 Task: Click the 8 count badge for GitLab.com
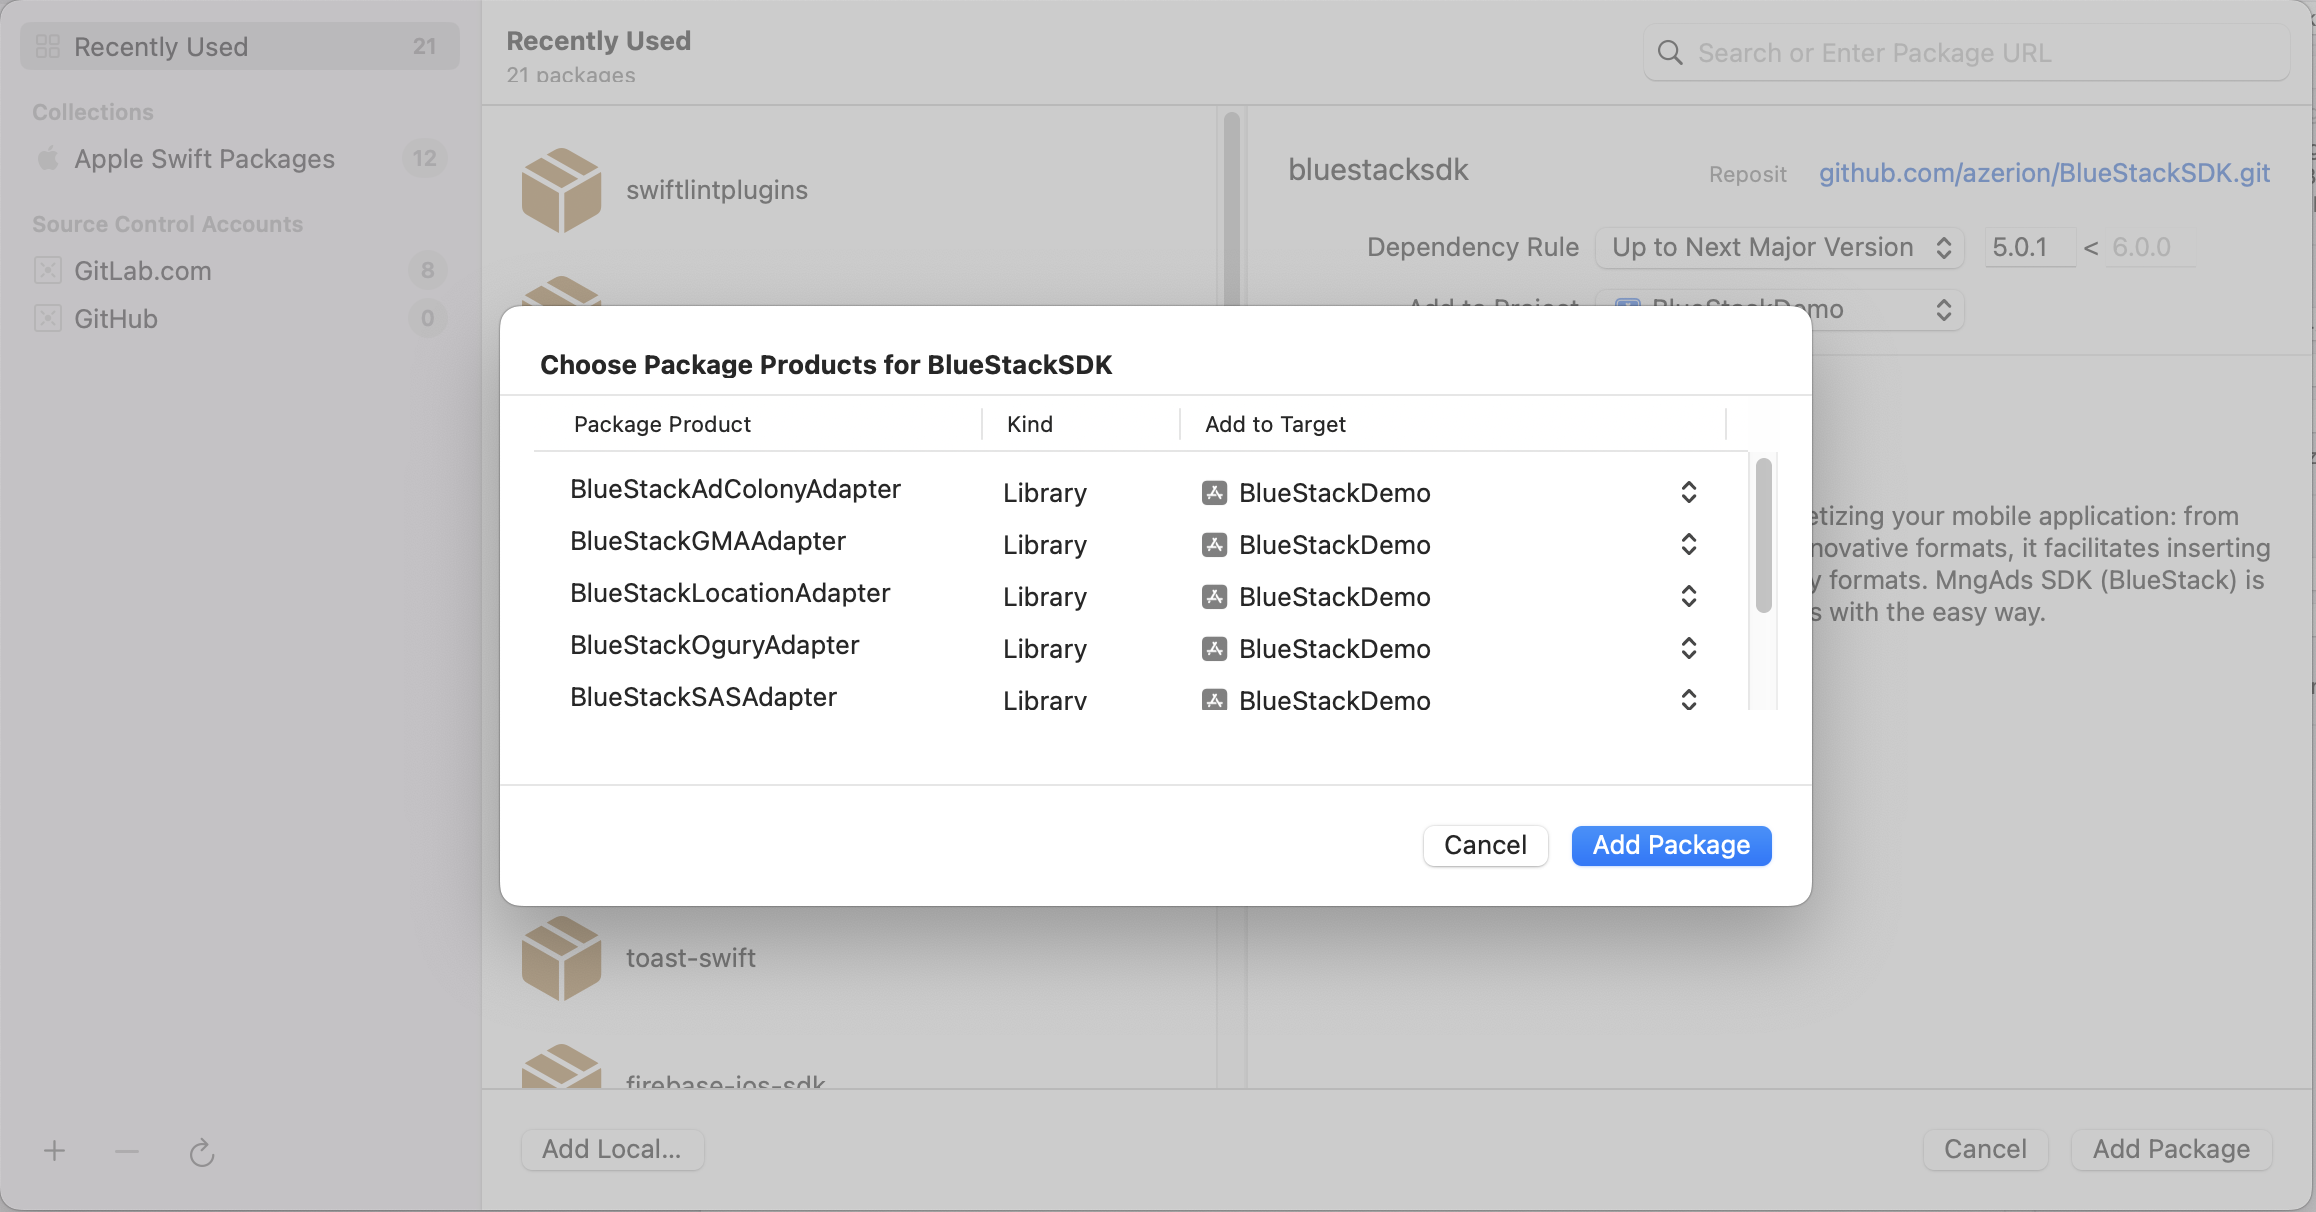click(427, 270)
